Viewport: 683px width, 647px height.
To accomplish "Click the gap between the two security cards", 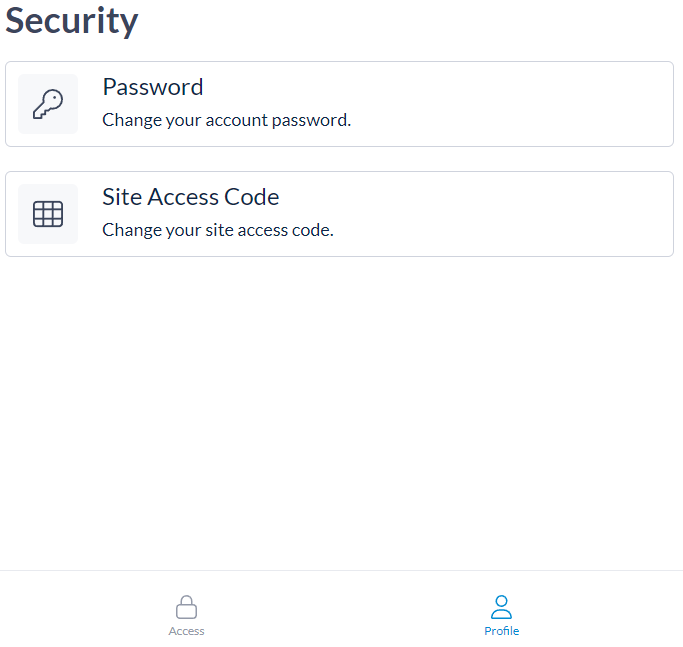I will pyautogui.click(x=340, y=159).
